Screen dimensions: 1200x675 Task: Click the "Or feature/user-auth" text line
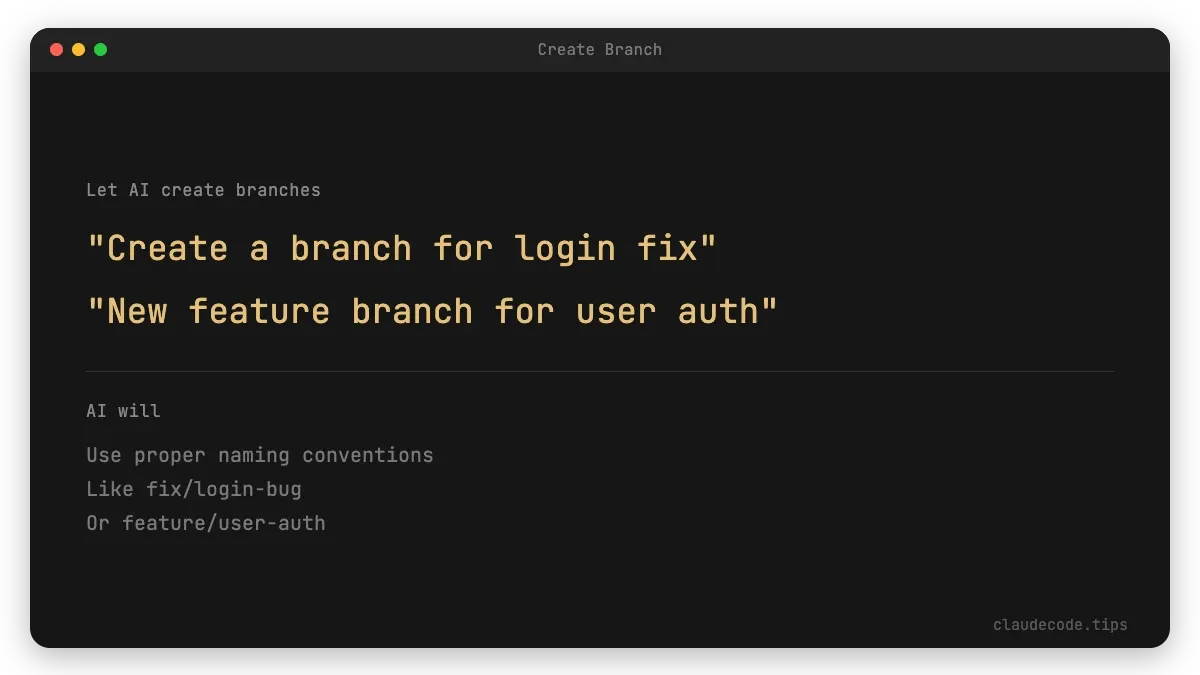205,523
